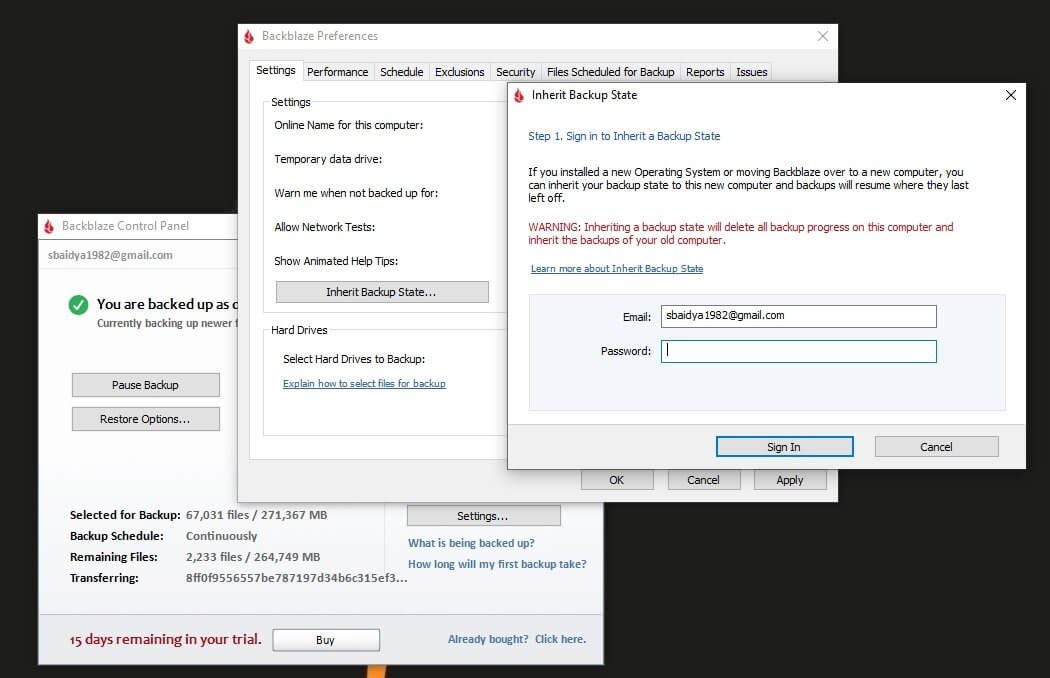Focus the Email input field
The image size is (1050, 678).
pyautogui.click(x=798, y=316)
